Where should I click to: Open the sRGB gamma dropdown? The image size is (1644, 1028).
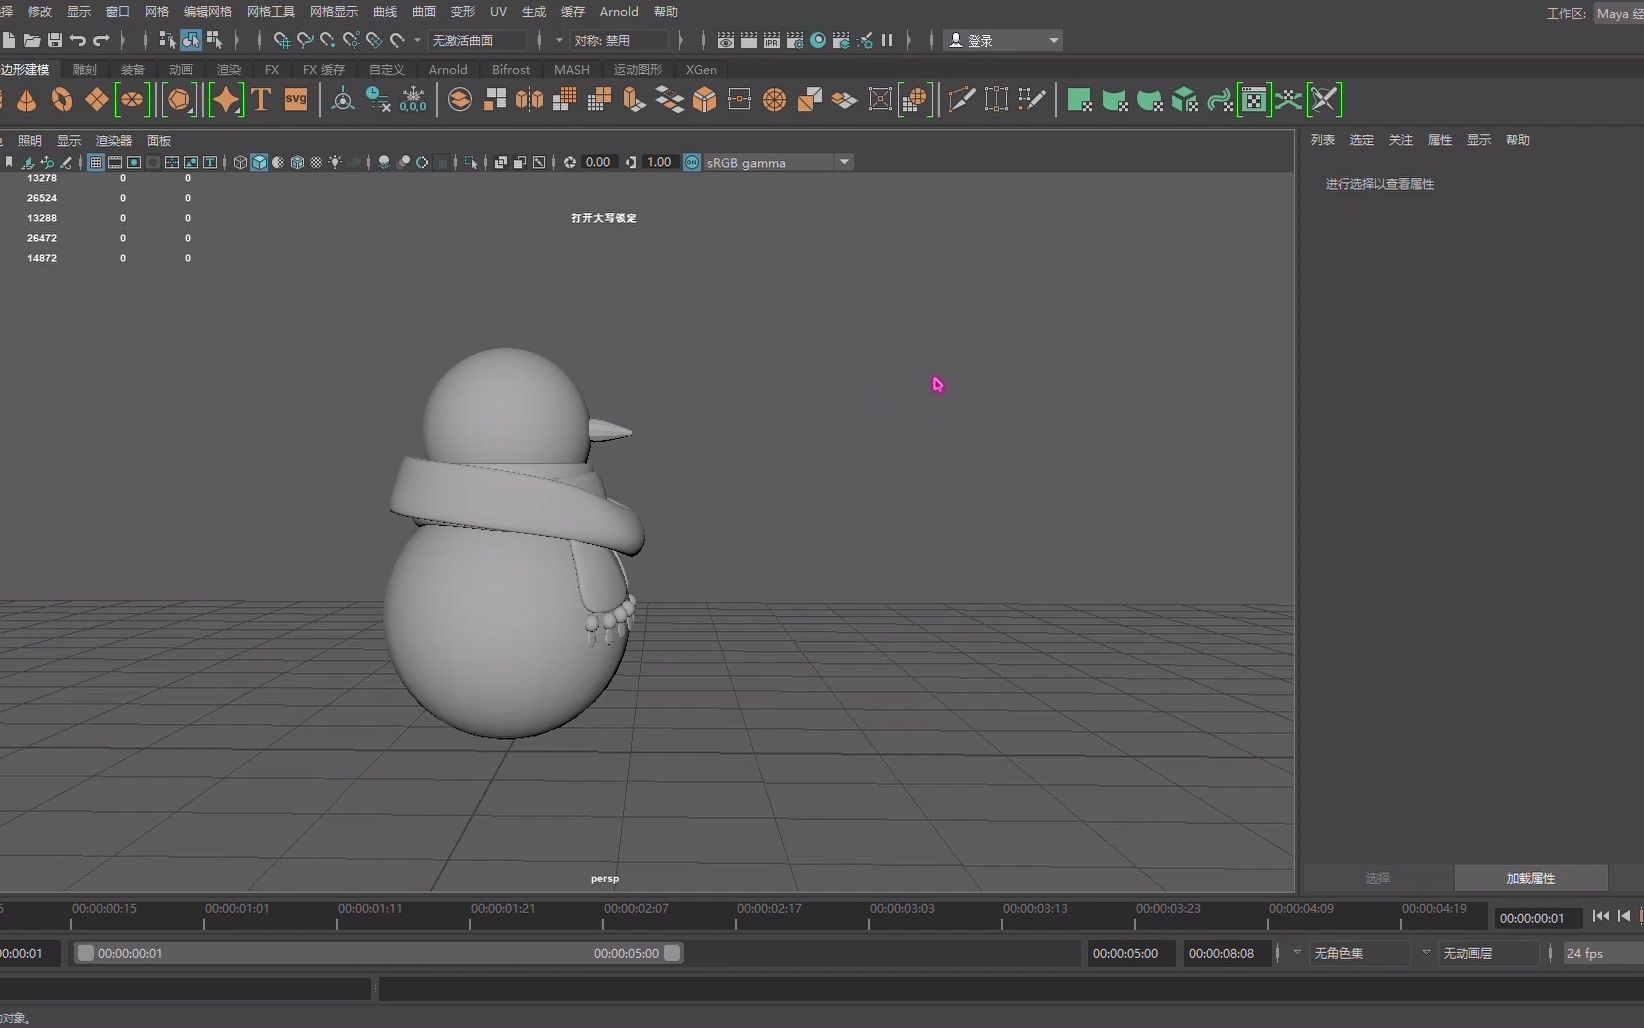pyautogui.click(x=844, y=162)
